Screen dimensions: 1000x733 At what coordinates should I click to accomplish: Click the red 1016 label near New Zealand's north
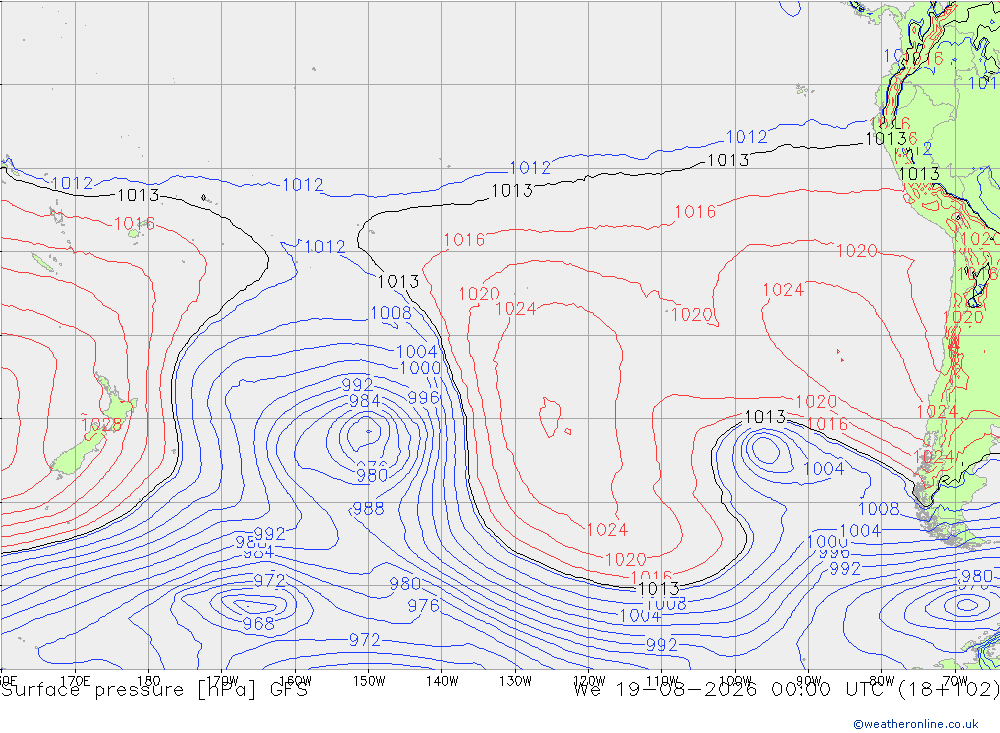[x=134, y=224]
